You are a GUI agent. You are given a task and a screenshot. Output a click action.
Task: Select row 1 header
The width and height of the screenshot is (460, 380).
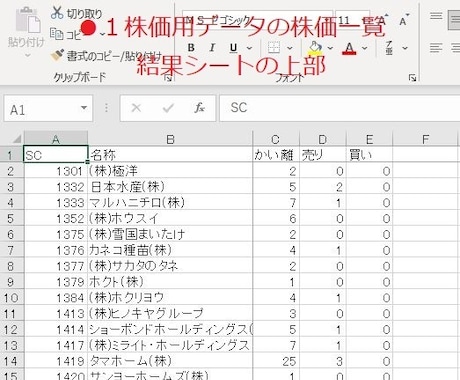click(x=11, y=155)
